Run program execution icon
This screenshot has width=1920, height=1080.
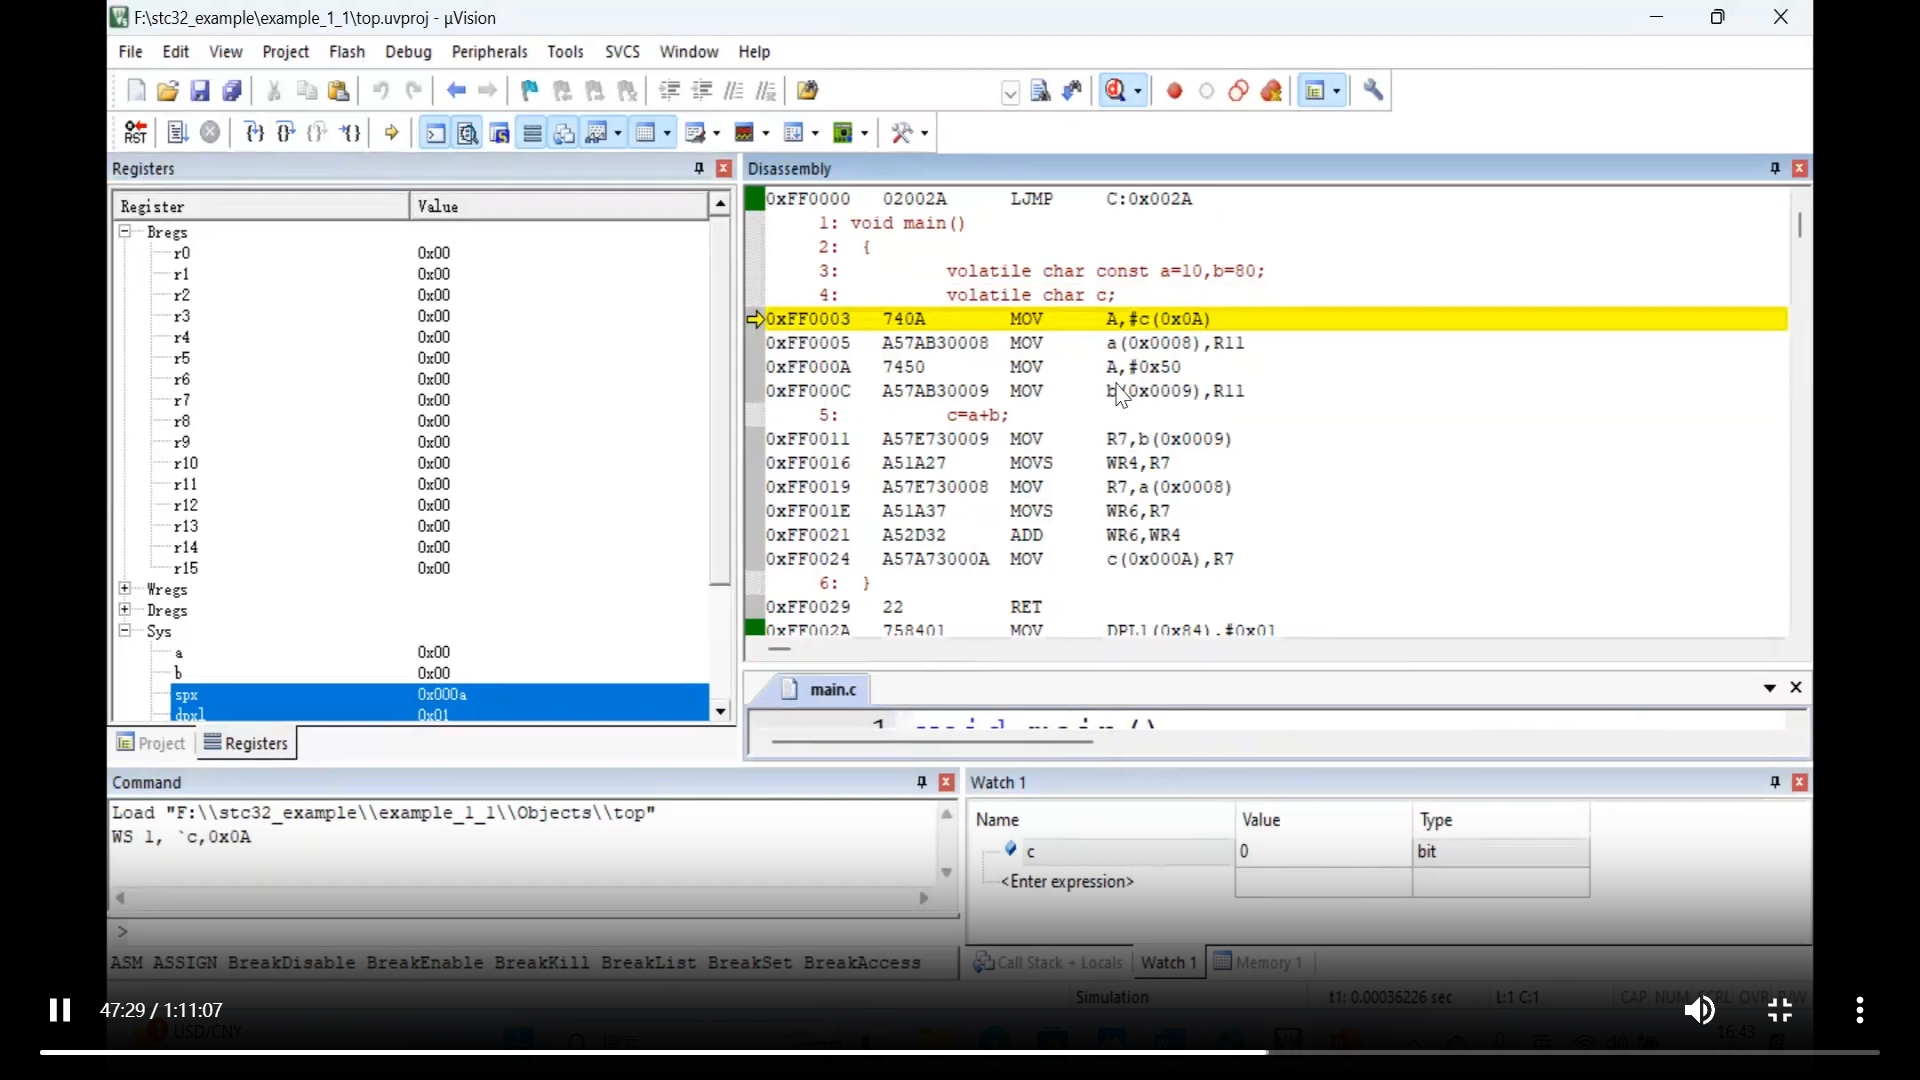click(x=178, y=133)
